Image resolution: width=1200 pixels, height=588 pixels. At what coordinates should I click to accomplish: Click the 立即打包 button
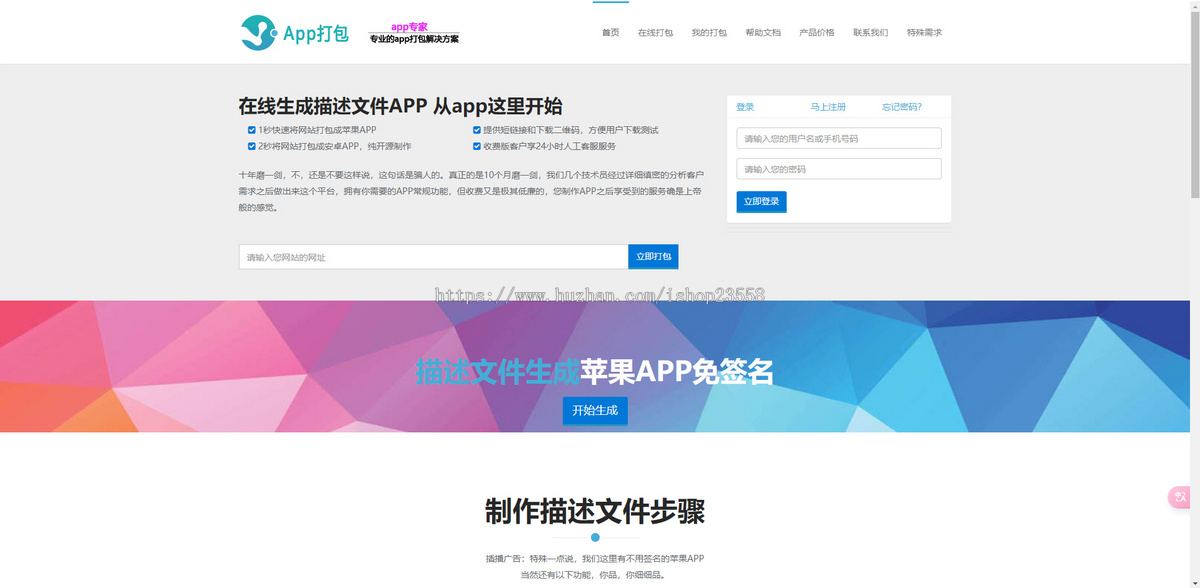(x=653, y=257)
